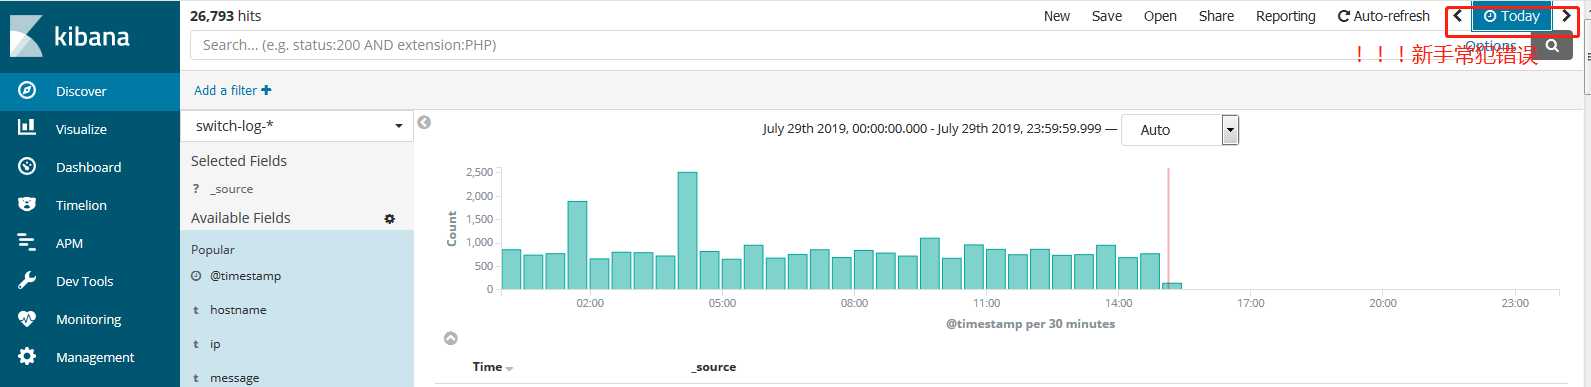This screenshot has width=1591, height=387.
Task: Click the search magnifier button
Action: 1552,45
